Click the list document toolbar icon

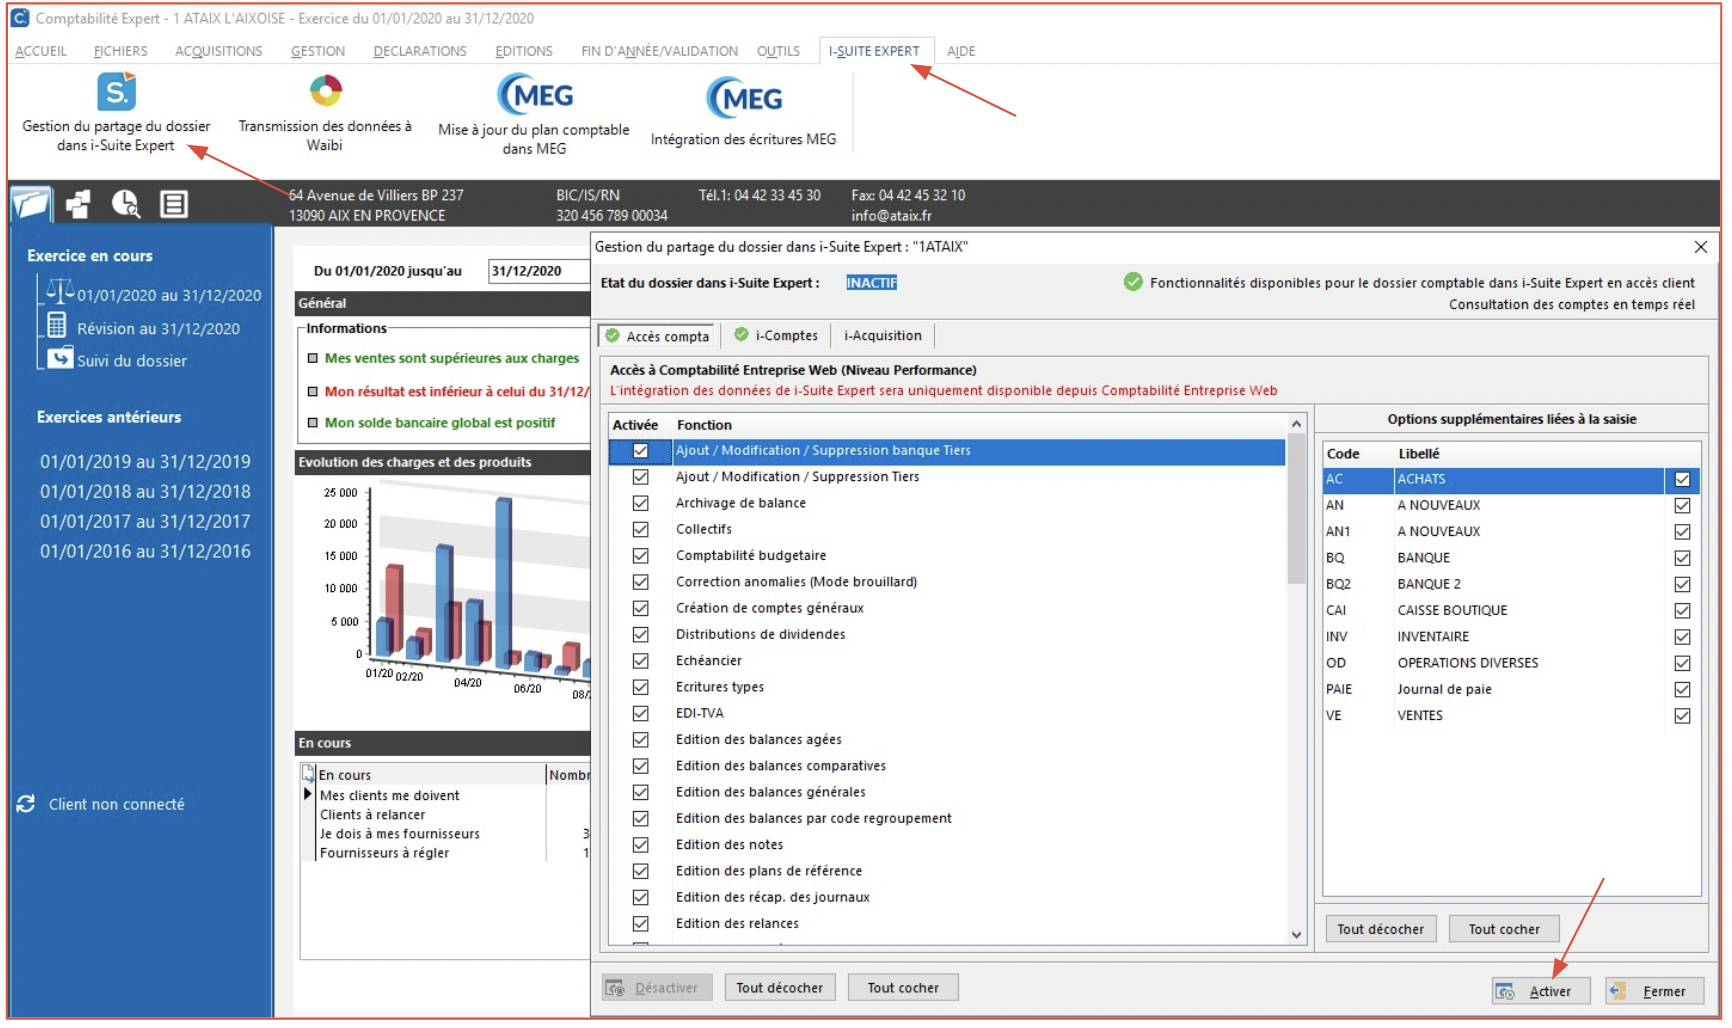(174, 204)
